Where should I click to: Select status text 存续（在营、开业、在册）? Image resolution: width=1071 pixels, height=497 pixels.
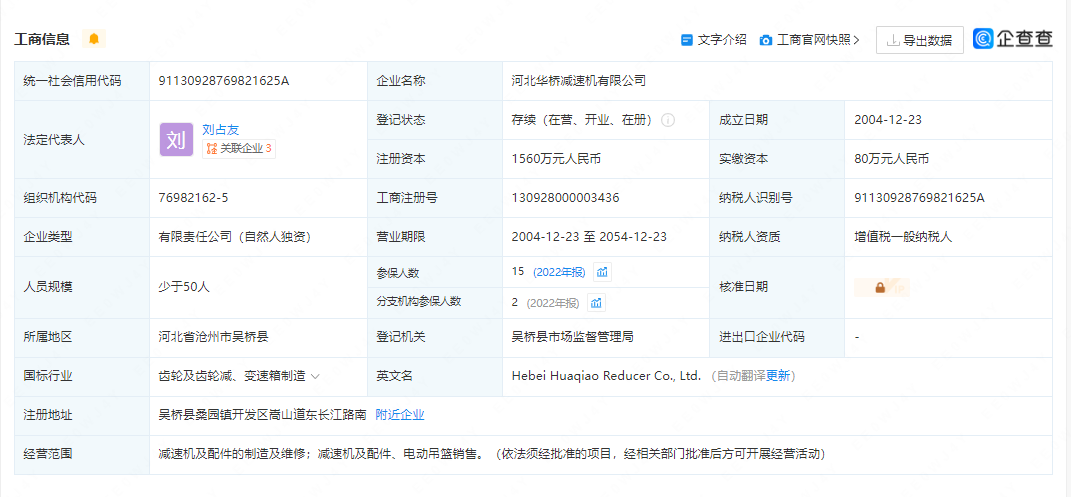click(584, 120)
